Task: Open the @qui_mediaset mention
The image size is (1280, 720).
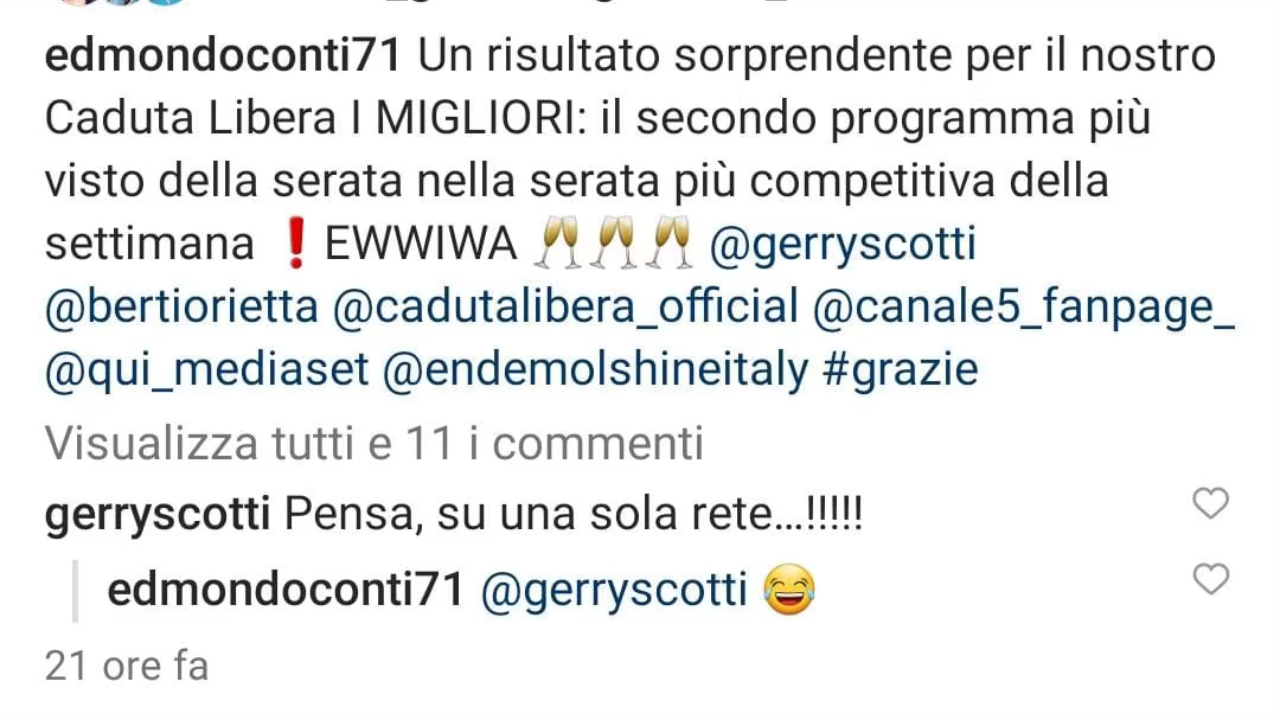Action: pyautogui.click(x=207, y=371)
